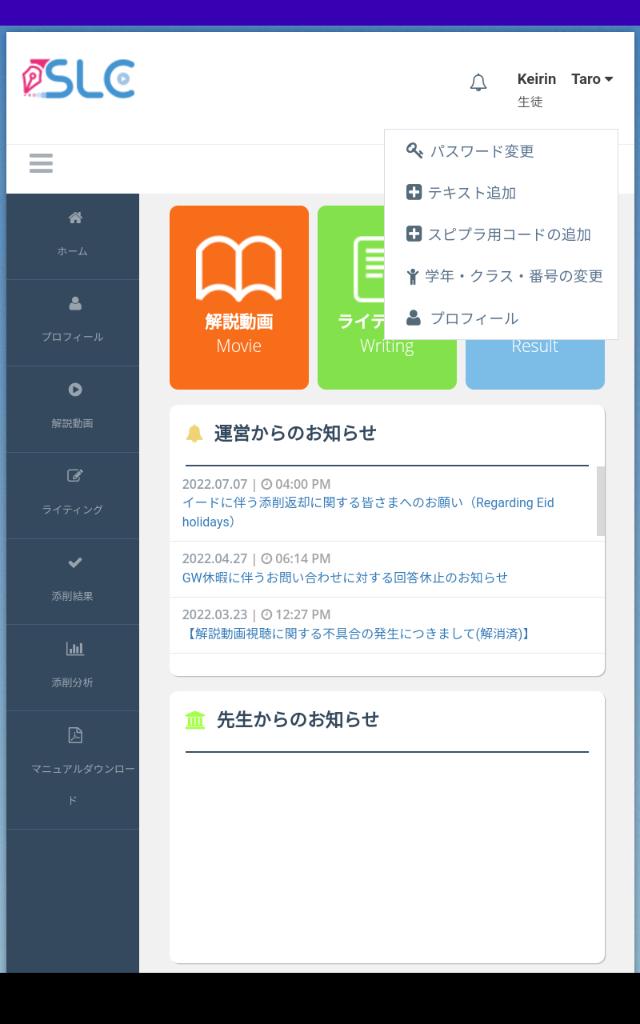640x1024 pixels.
Task: Open 添削結果 sidebar item
Action: (72, 581)
